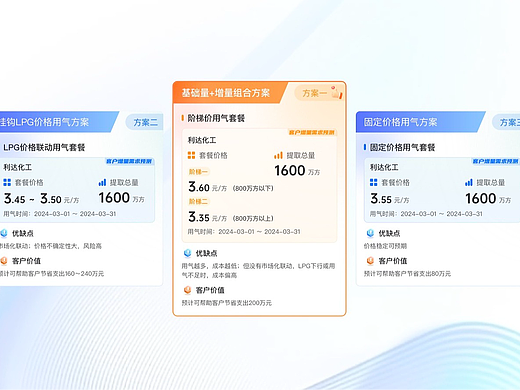Click 用气时间 date range in 固定价格 card
The image size is (520, 390).
[426, 214]
